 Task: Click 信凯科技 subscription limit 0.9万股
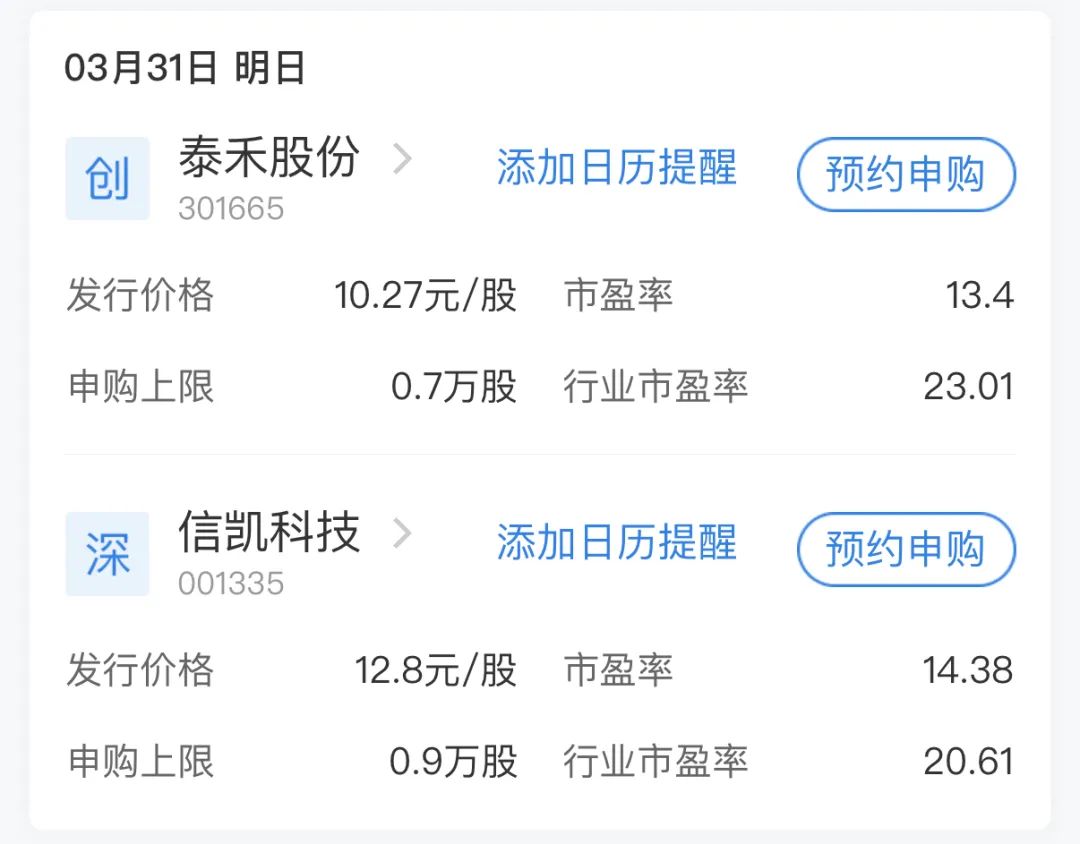click(453, 762)
